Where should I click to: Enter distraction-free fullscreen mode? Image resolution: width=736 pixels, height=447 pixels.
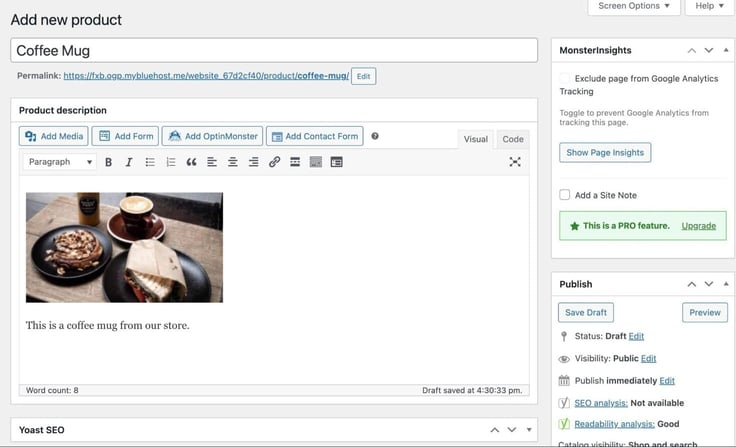(x=515, y=162)
